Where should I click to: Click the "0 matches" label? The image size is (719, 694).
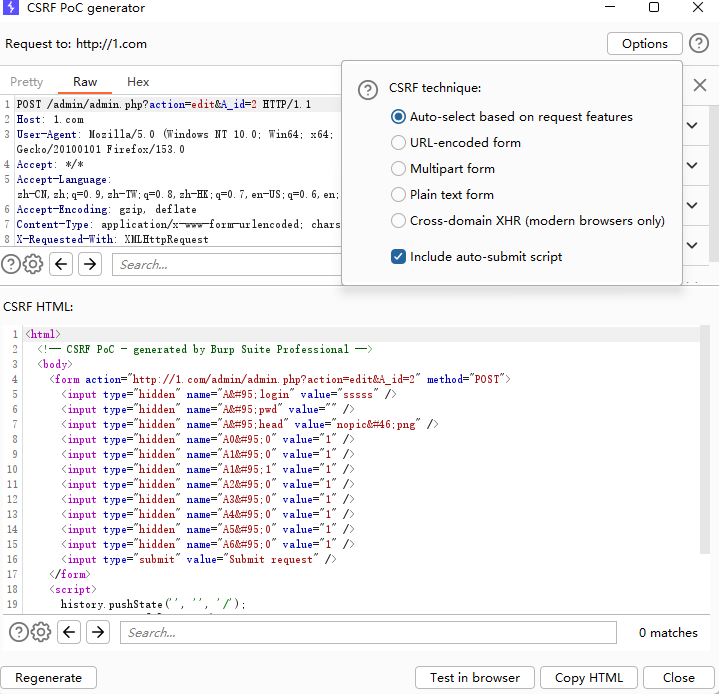668,633
